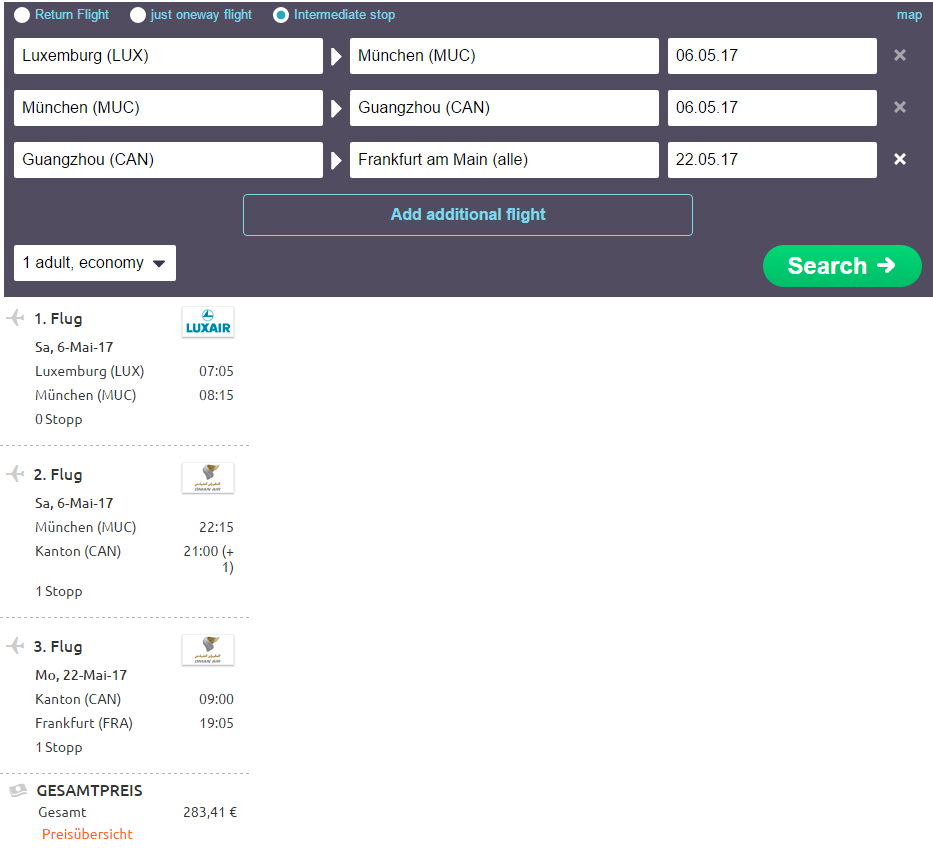This screenshot has width=933, height=848.
Task: Click the 22:15 departure time
Action: click(x=216, y=527)
